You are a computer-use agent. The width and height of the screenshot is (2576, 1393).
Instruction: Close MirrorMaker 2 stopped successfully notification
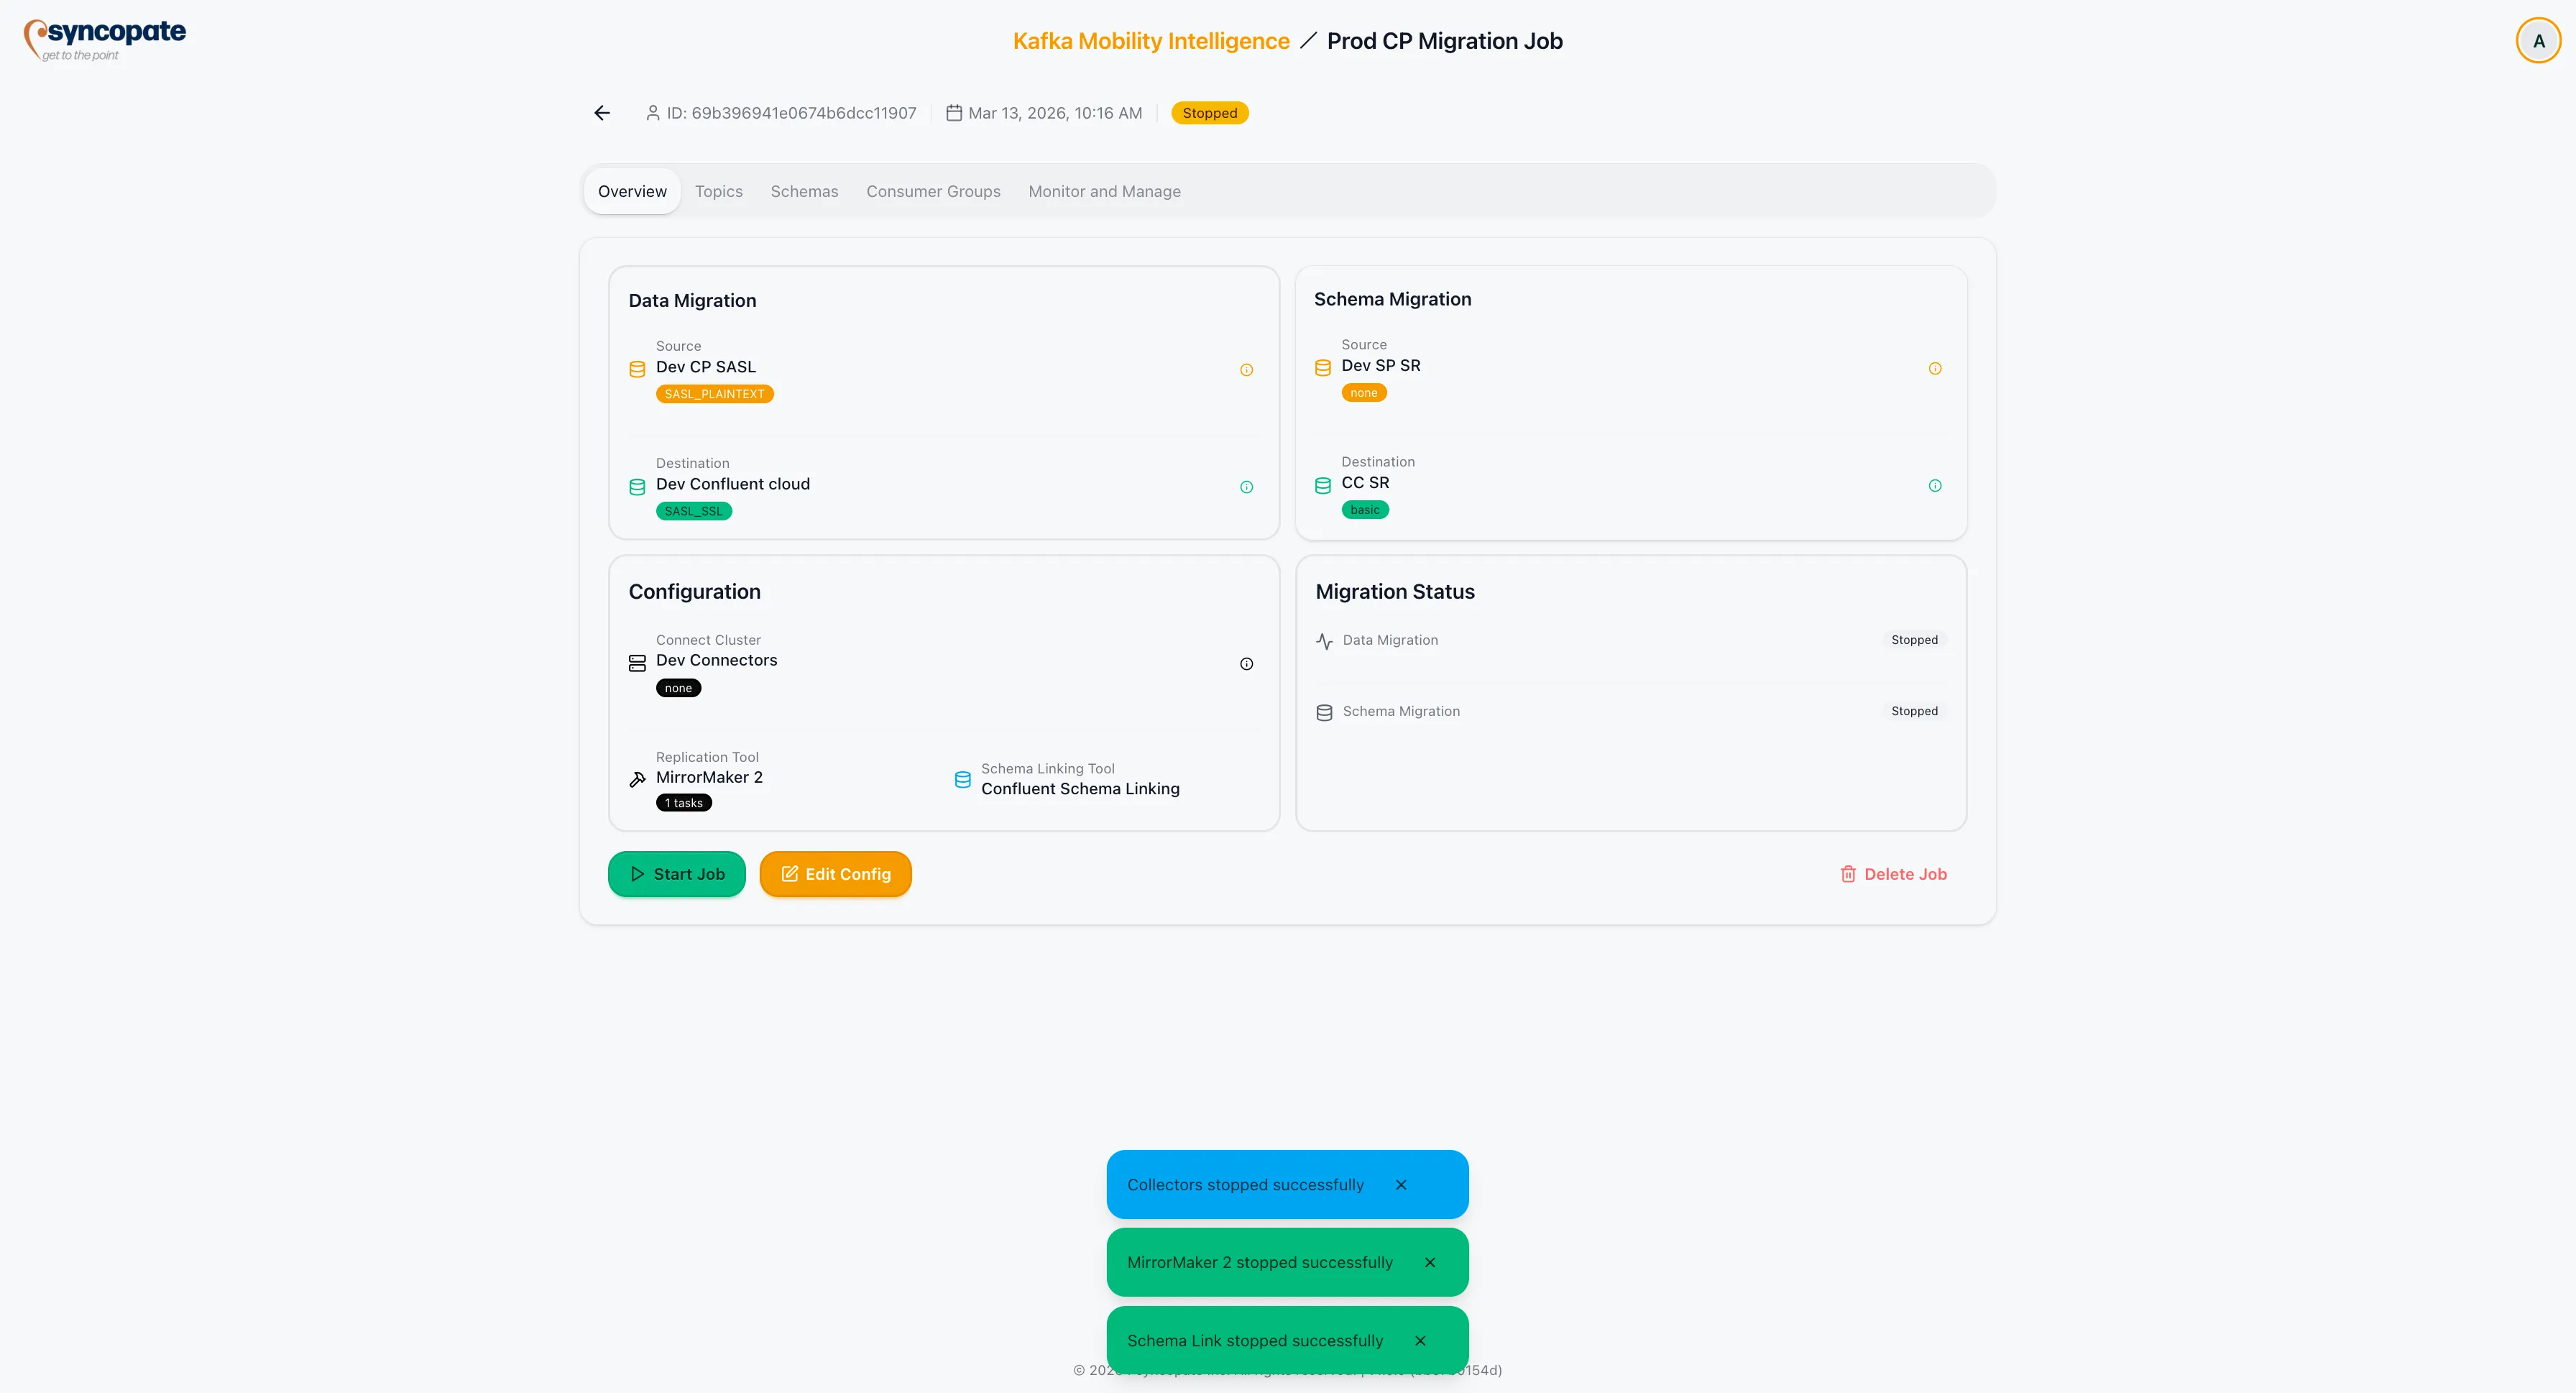pyautogui.click(x=1429, y=1263)
